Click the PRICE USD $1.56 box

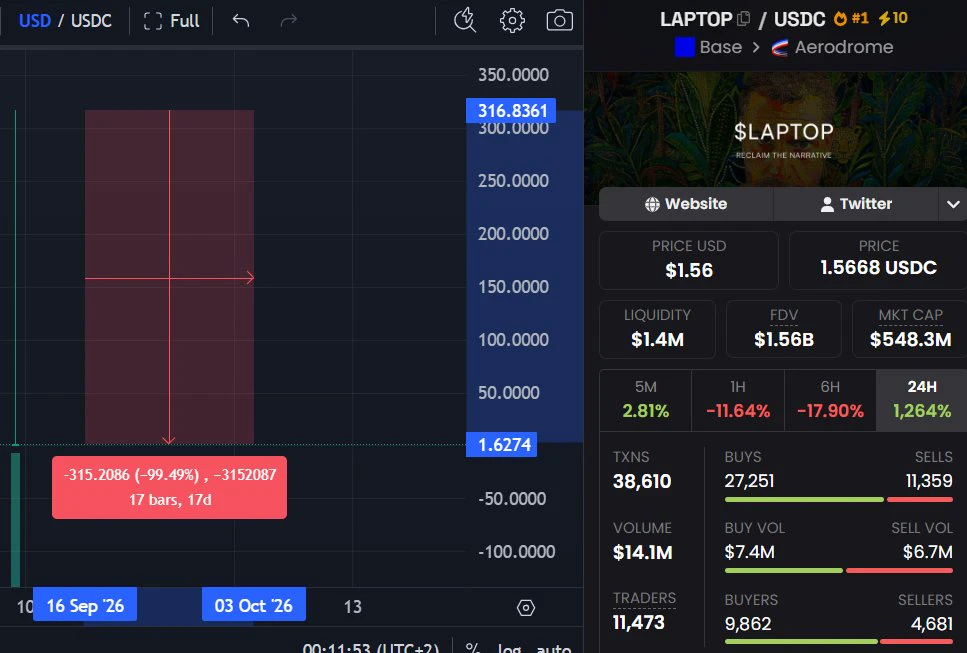pyautogui.click(x=689, y=260)
